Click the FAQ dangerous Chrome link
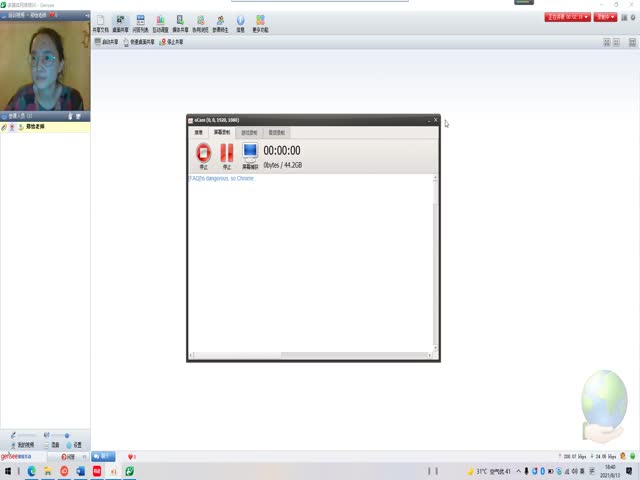The height and width of the screenshot is (480, 640). [x=221, y=178]
